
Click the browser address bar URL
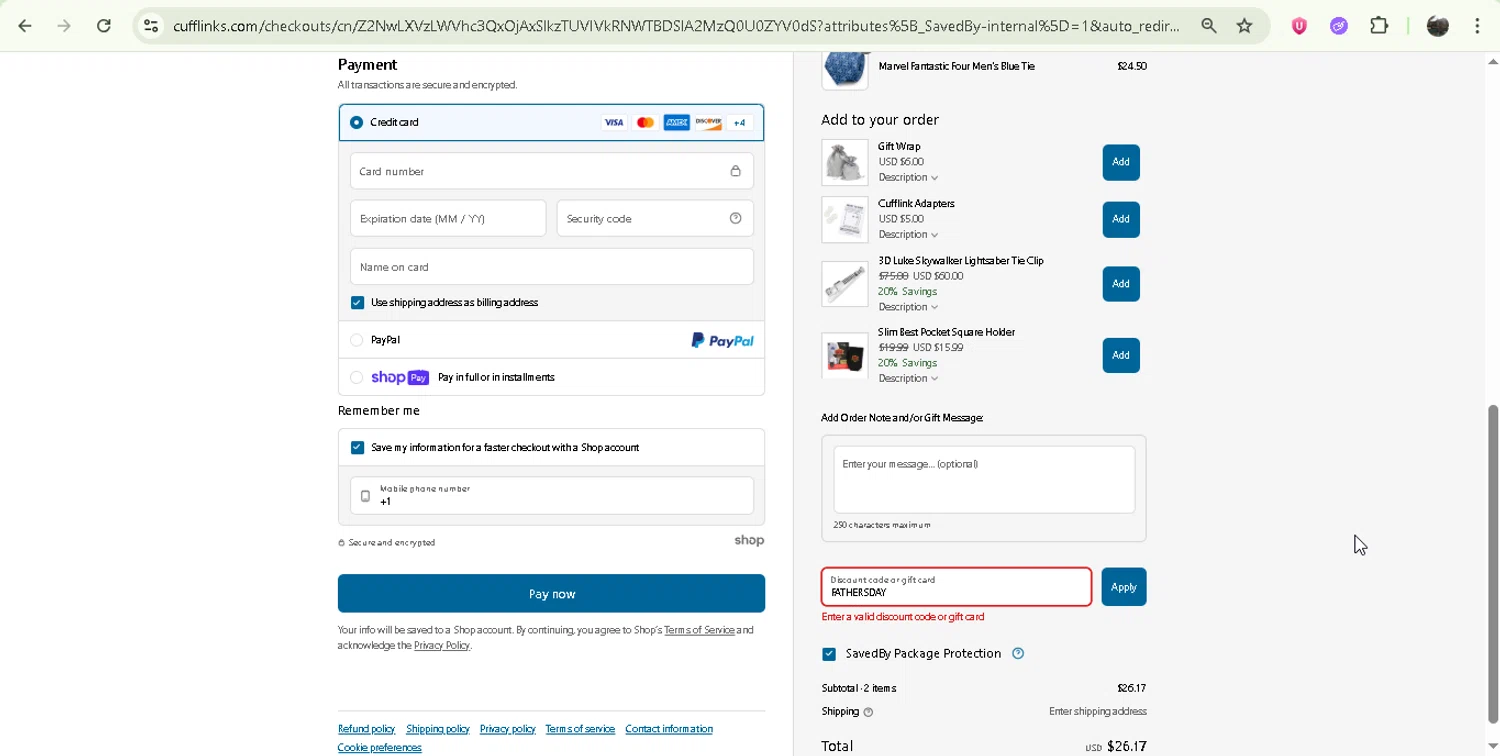(676, 26)
